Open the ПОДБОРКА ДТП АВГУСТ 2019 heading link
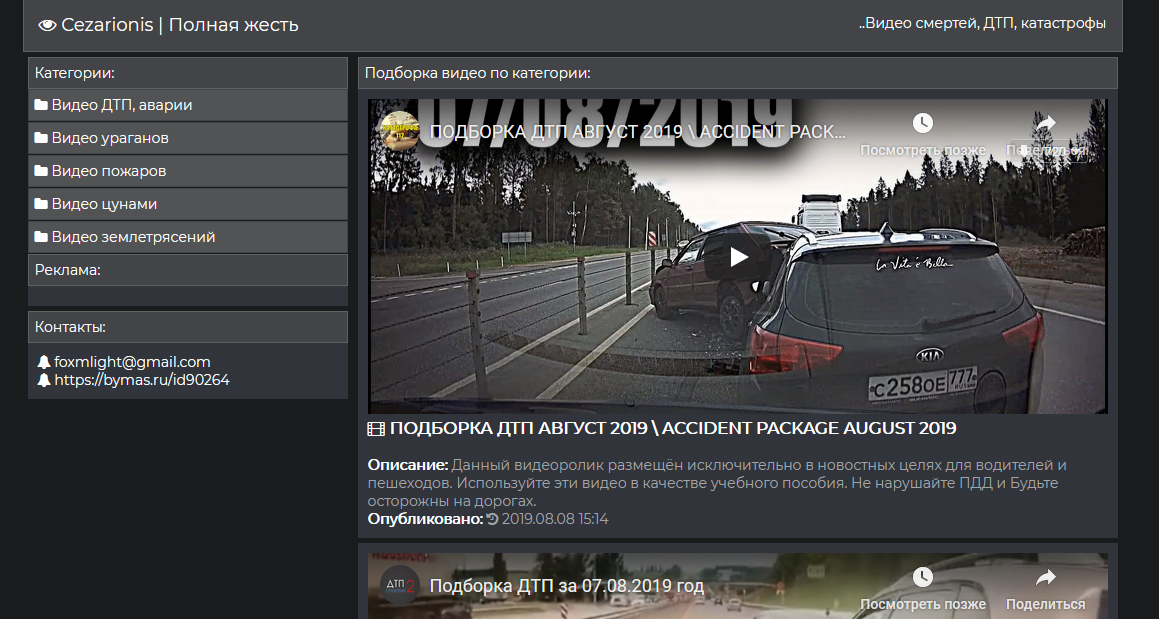Viewport: 1159px width, 619px height. pos(672,428)
